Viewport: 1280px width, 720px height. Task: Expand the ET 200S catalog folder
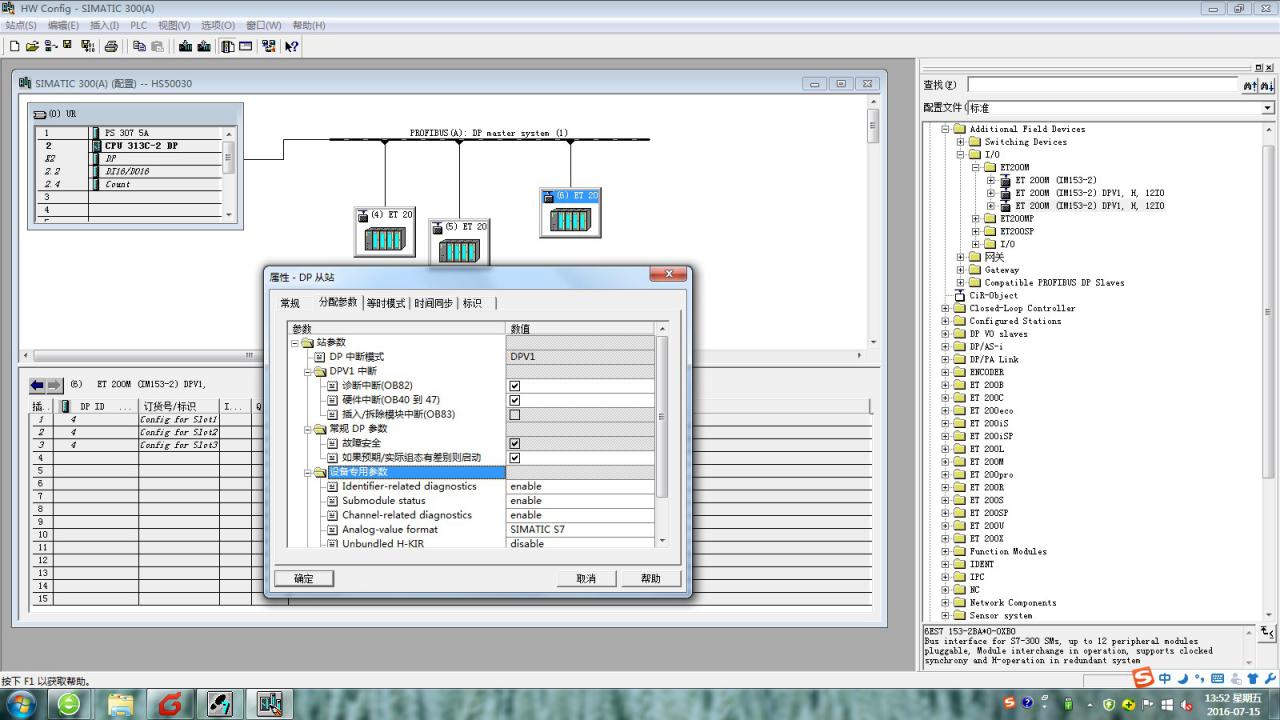pyautogui.click(x=945, y=500)
